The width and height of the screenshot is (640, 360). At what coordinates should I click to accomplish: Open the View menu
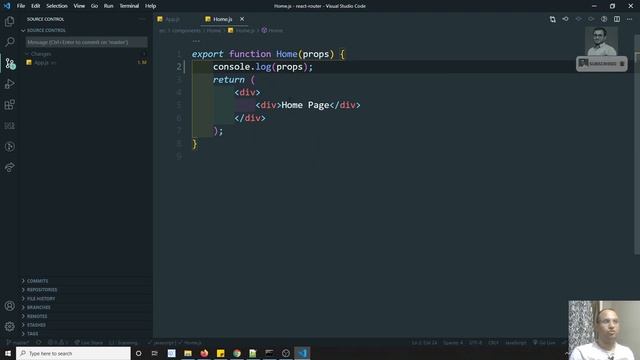[79, 6]
